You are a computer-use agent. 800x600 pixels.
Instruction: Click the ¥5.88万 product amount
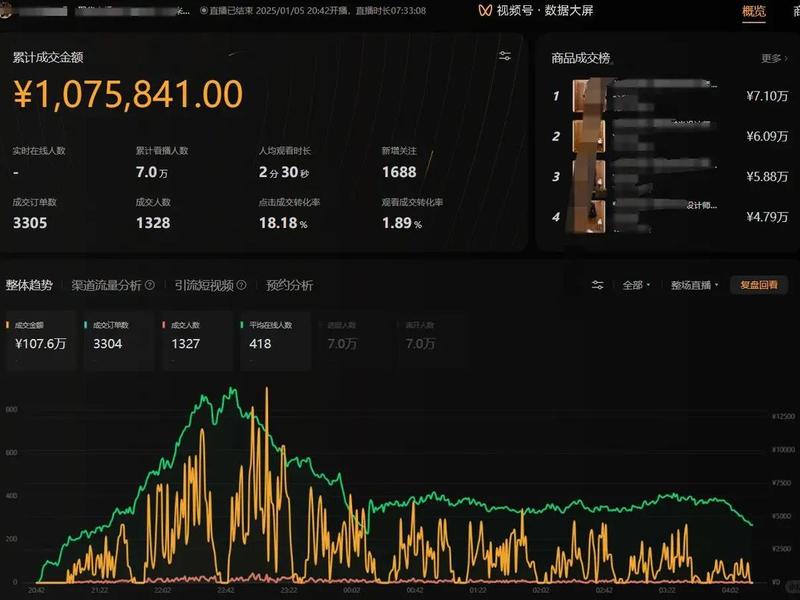click(x=767, y=177)
